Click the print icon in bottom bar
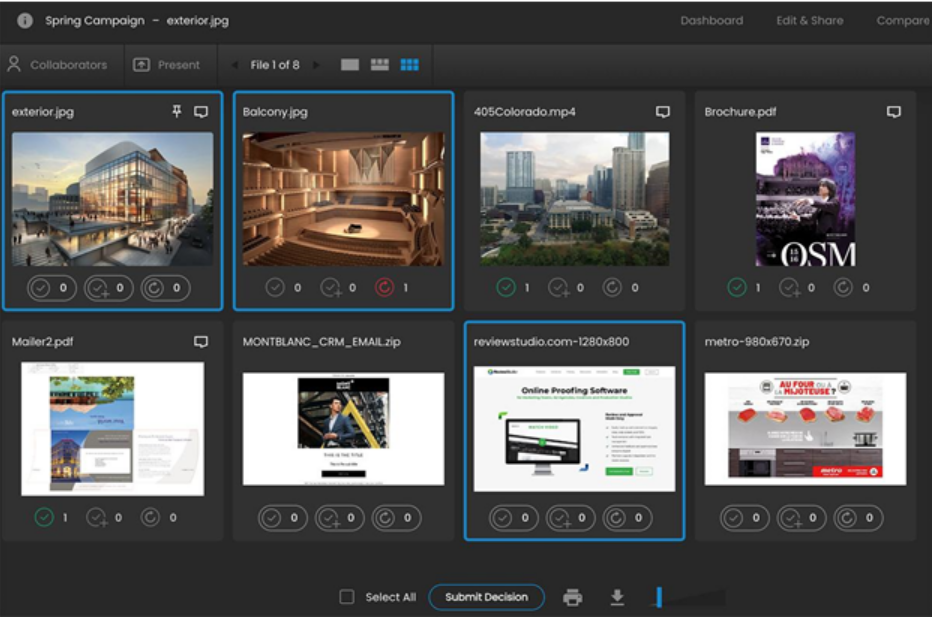 coord(572,597)
